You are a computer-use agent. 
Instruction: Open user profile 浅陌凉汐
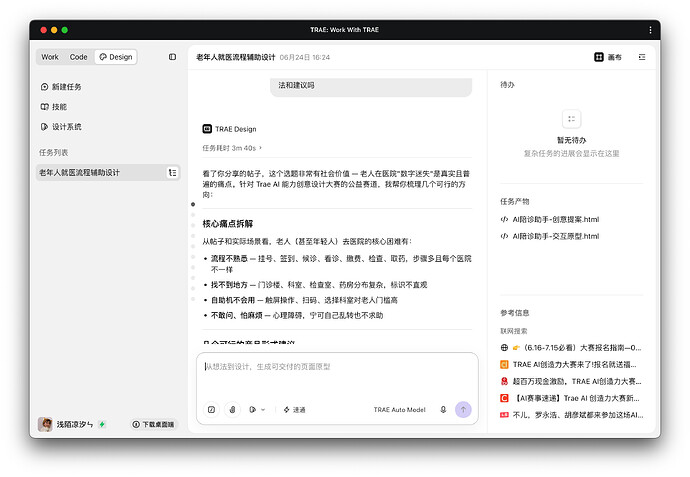pyautogui.click(x=66, y=424)
